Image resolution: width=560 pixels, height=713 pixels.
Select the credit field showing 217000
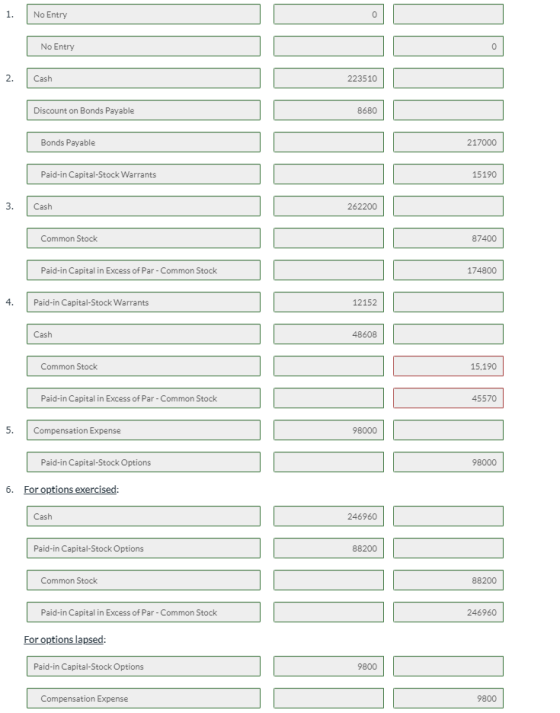pos(448,142)
